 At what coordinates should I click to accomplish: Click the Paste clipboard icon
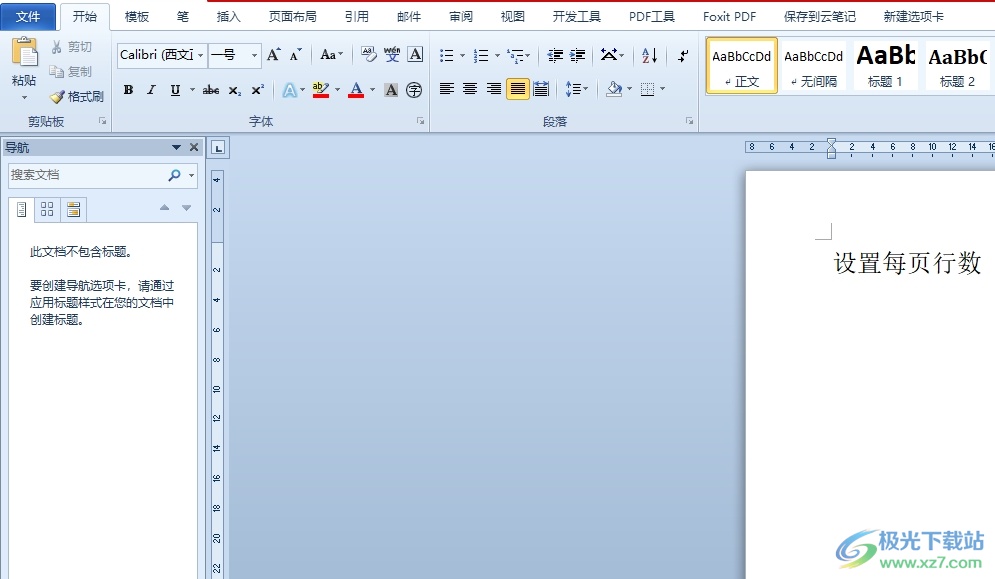click(24, 52)
